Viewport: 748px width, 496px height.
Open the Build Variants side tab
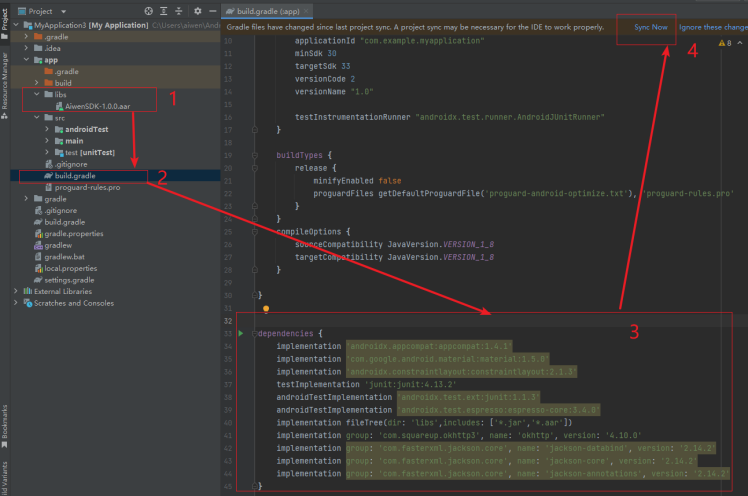tap(5, 478)
